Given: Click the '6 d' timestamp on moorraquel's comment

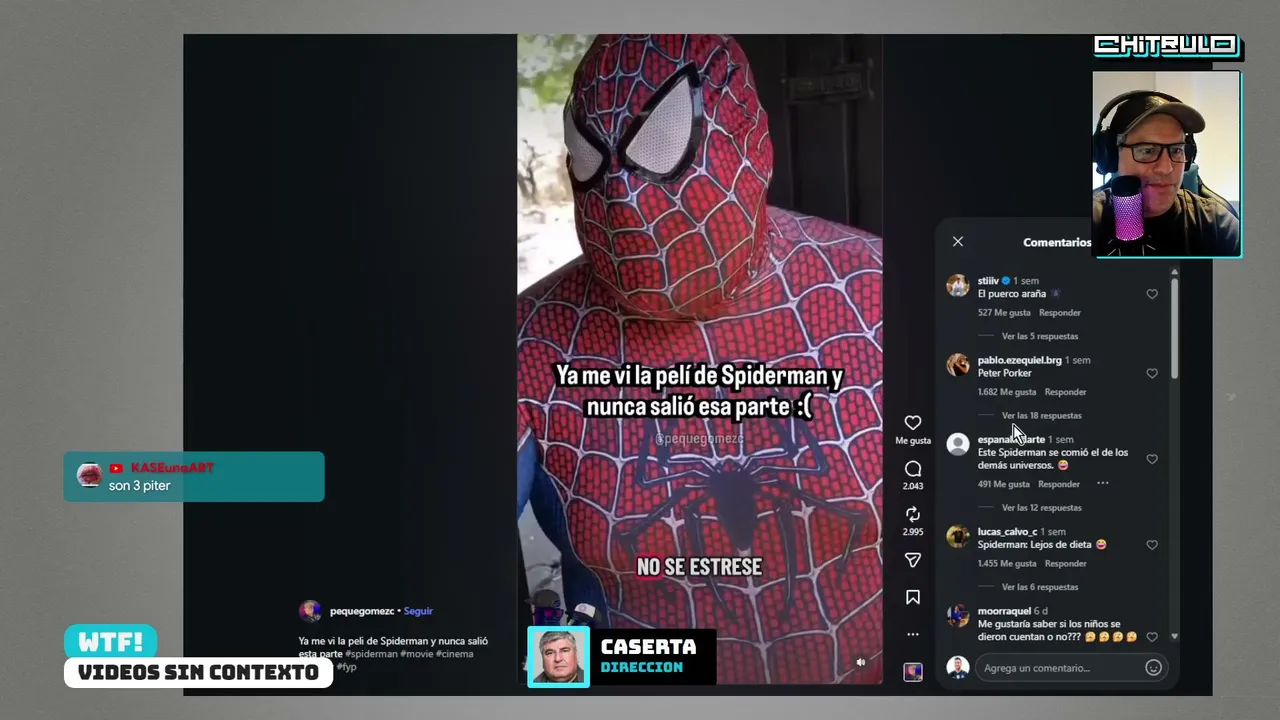Looking at the screenshot, I should (1041, 611).
